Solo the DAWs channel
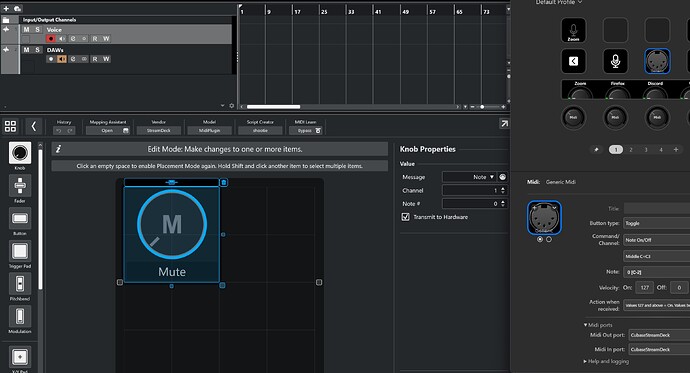690x373 pixels. pos(37,50)
